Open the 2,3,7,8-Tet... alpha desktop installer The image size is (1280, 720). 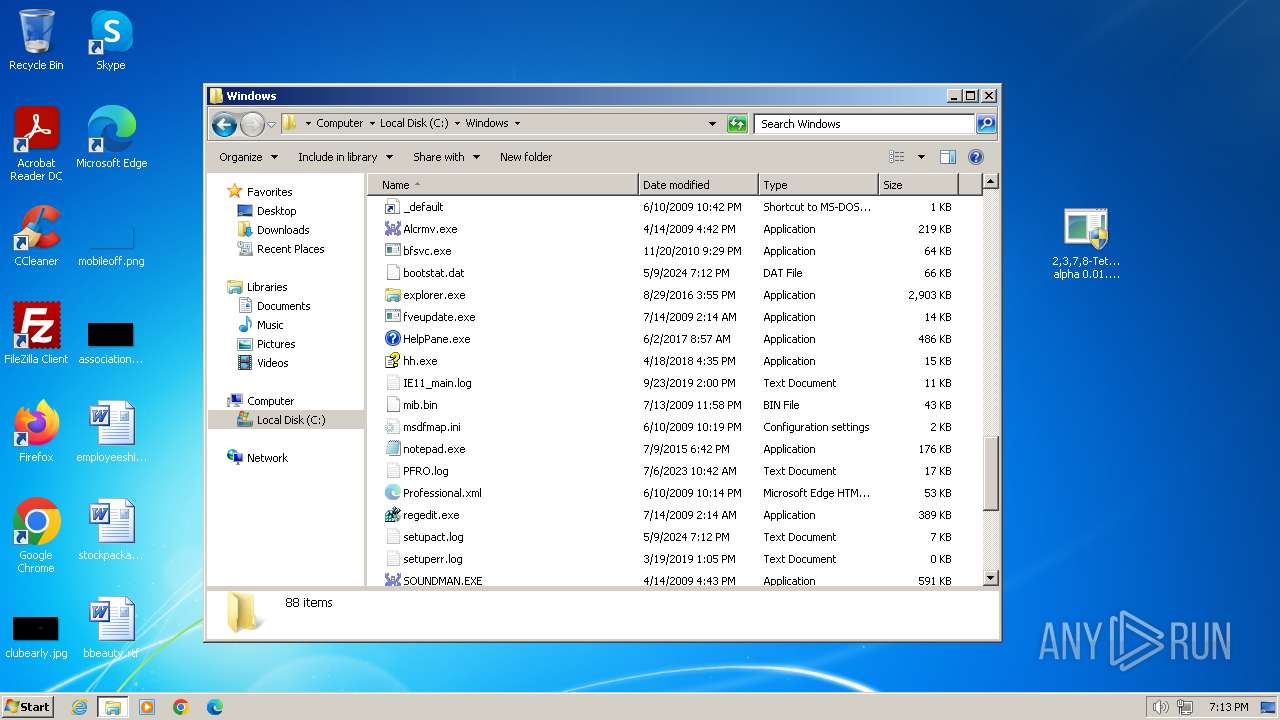[x=1086, y=244]
